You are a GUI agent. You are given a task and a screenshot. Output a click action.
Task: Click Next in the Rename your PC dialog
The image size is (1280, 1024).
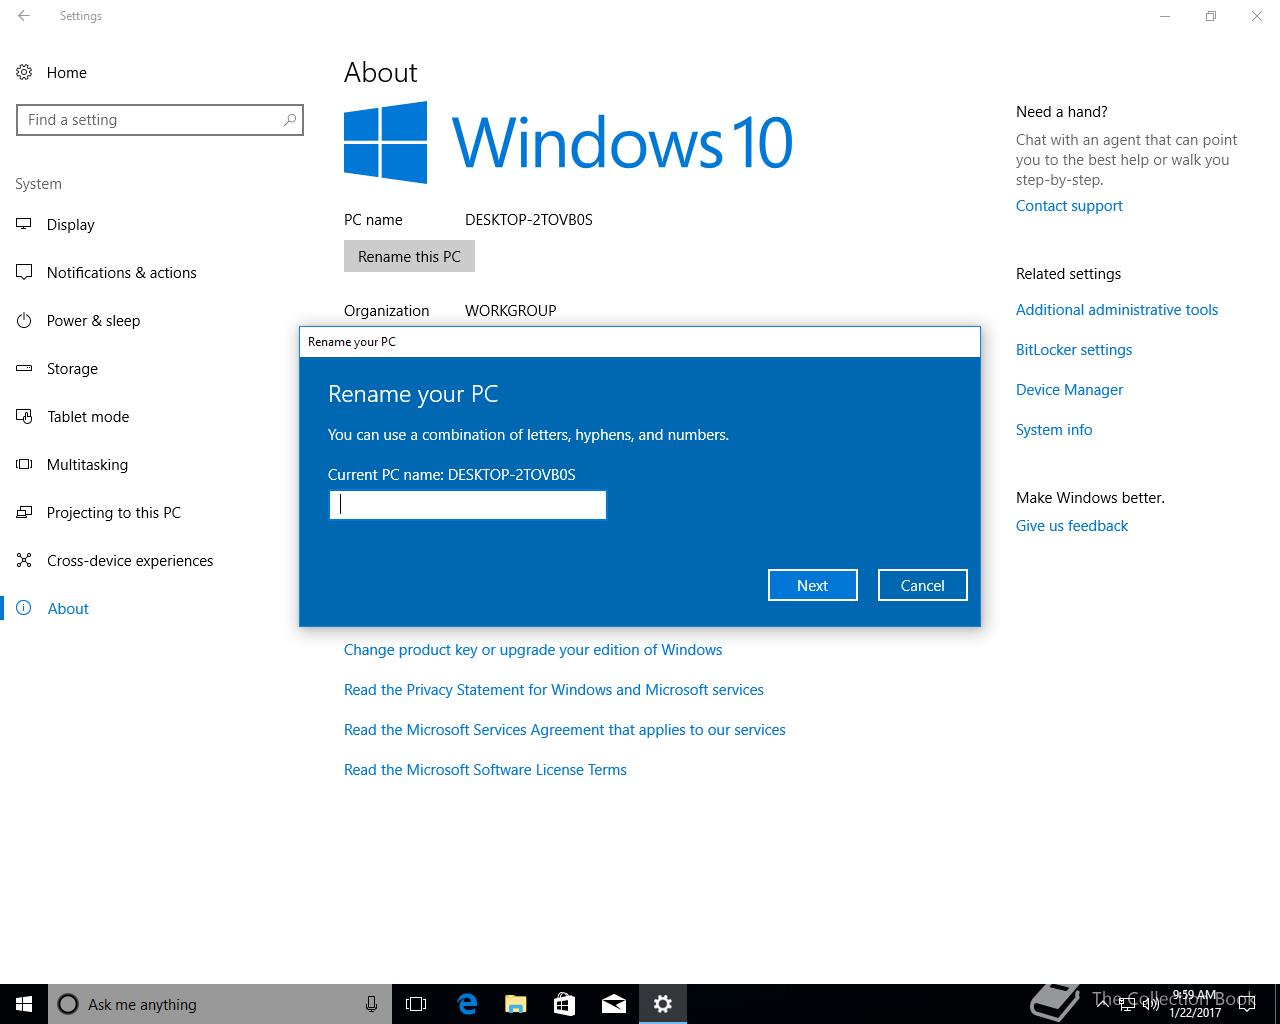812,585
